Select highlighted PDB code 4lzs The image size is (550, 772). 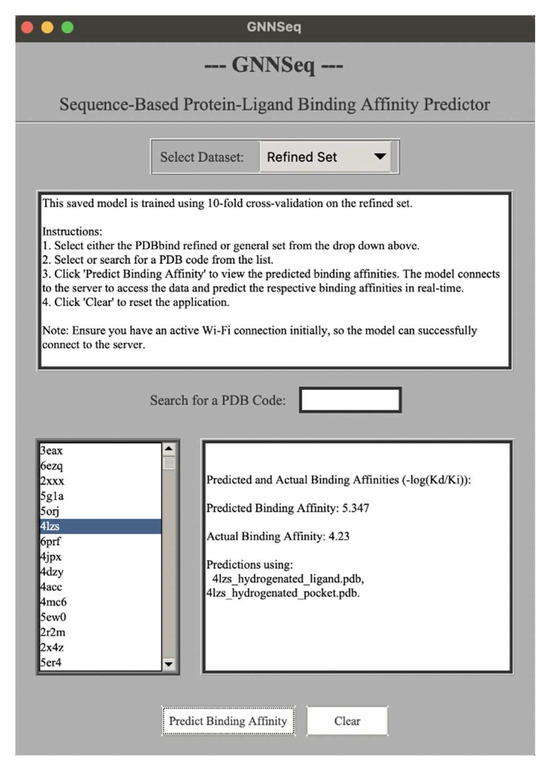[100, 526]
